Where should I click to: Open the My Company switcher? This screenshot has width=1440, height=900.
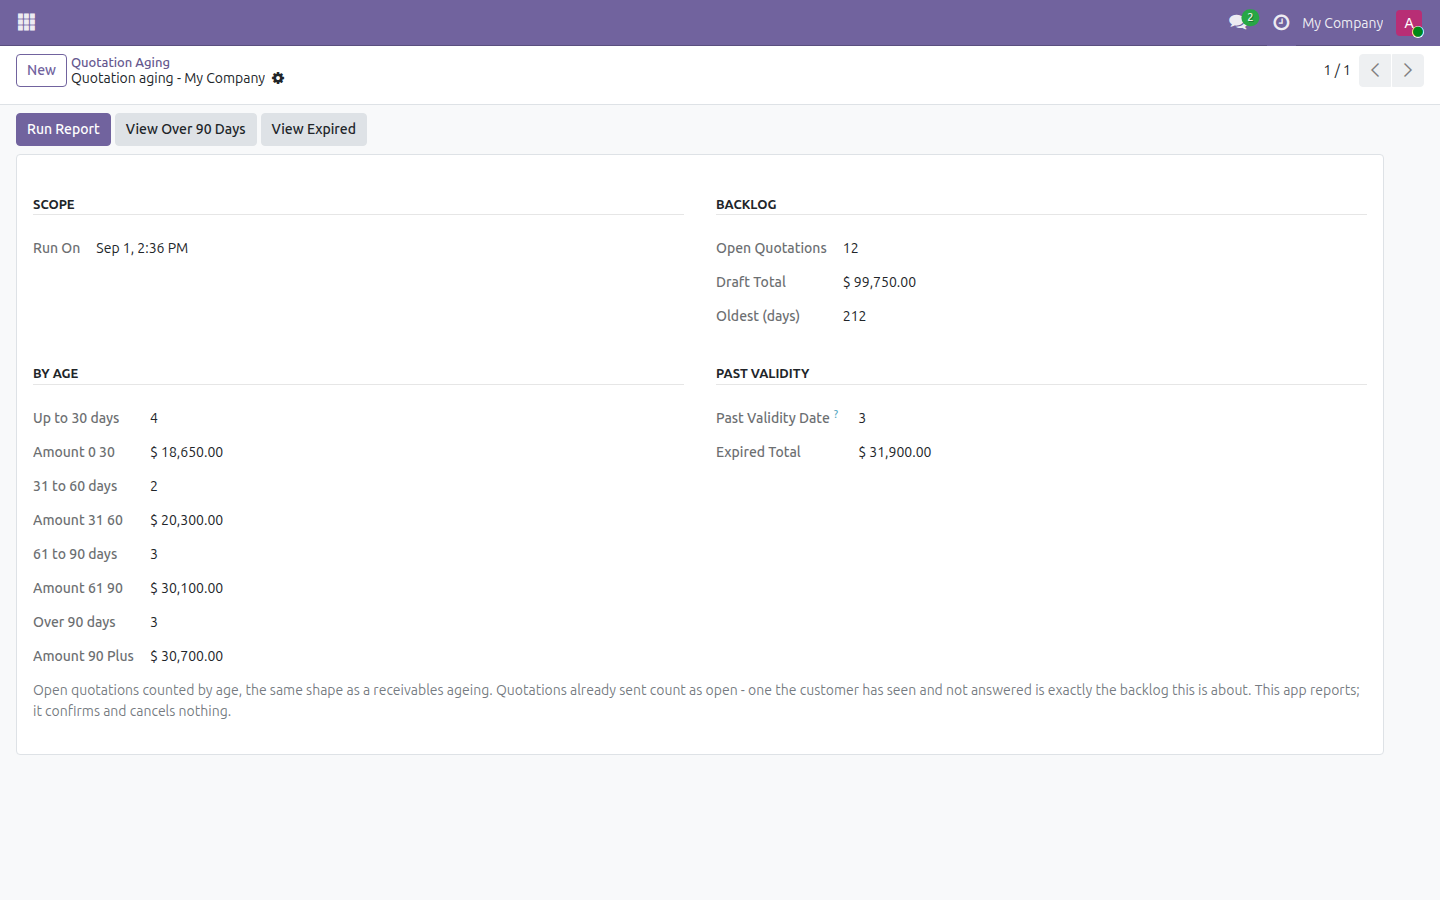tap(1342, 23)
